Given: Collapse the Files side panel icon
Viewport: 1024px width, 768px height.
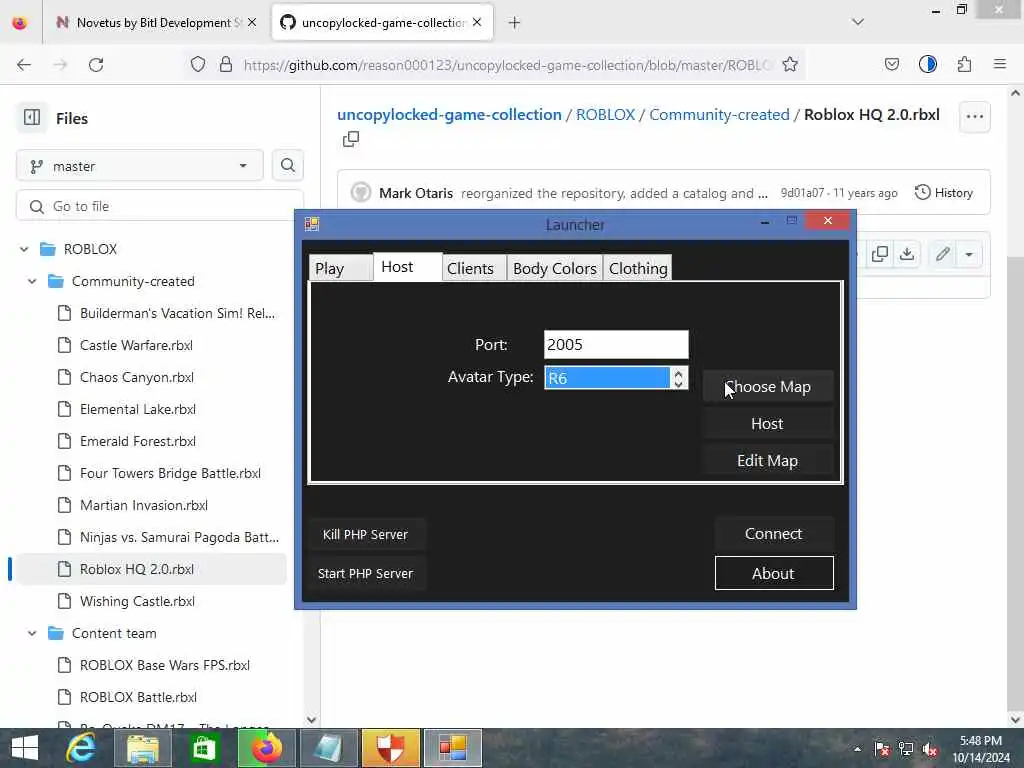Looking at the screenshot, I should point(31,118).
